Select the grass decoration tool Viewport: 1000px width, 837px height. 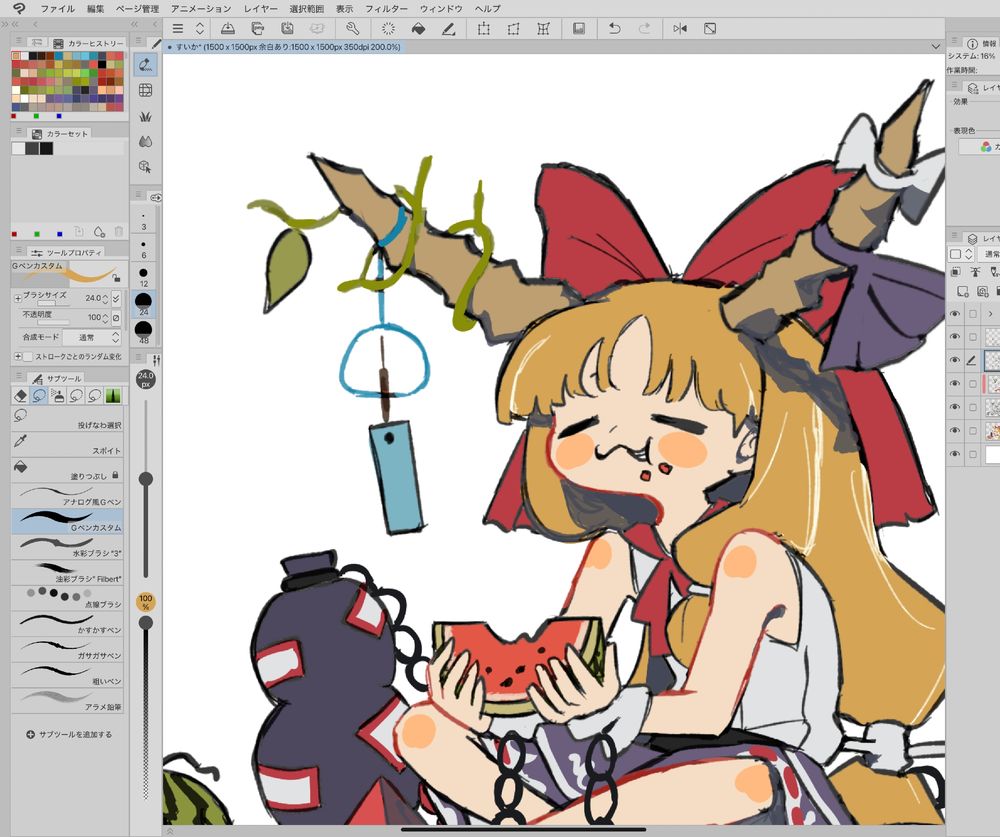pyautogui.click(x=145, y=116)
